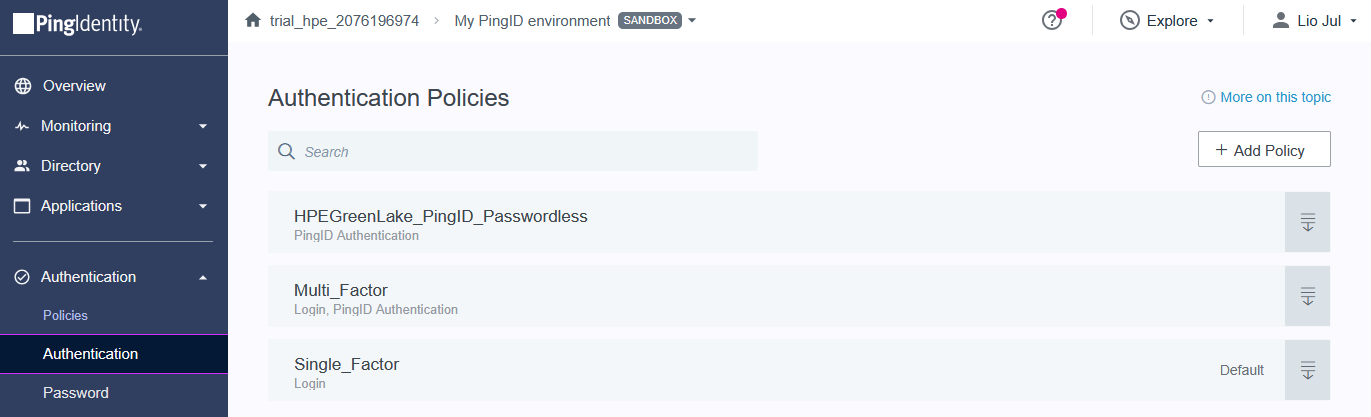Expand the Applications sidebar section
The height and width of the screenshot is (417, 1371).
(x=203, y=206)
